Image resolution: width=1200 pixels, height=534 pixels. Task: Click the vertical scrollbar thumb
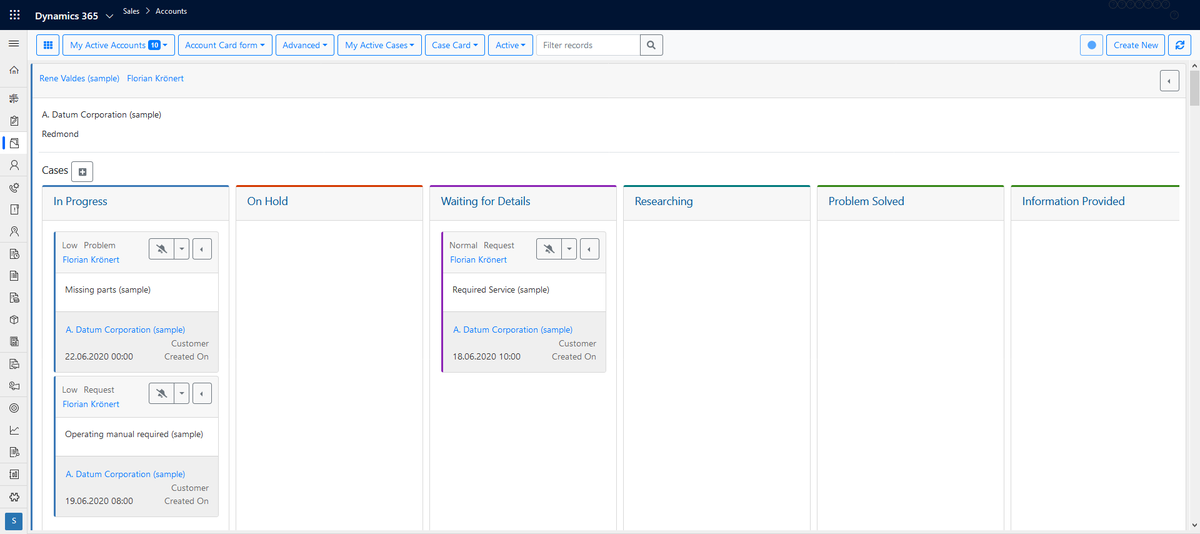[1194, 88]
